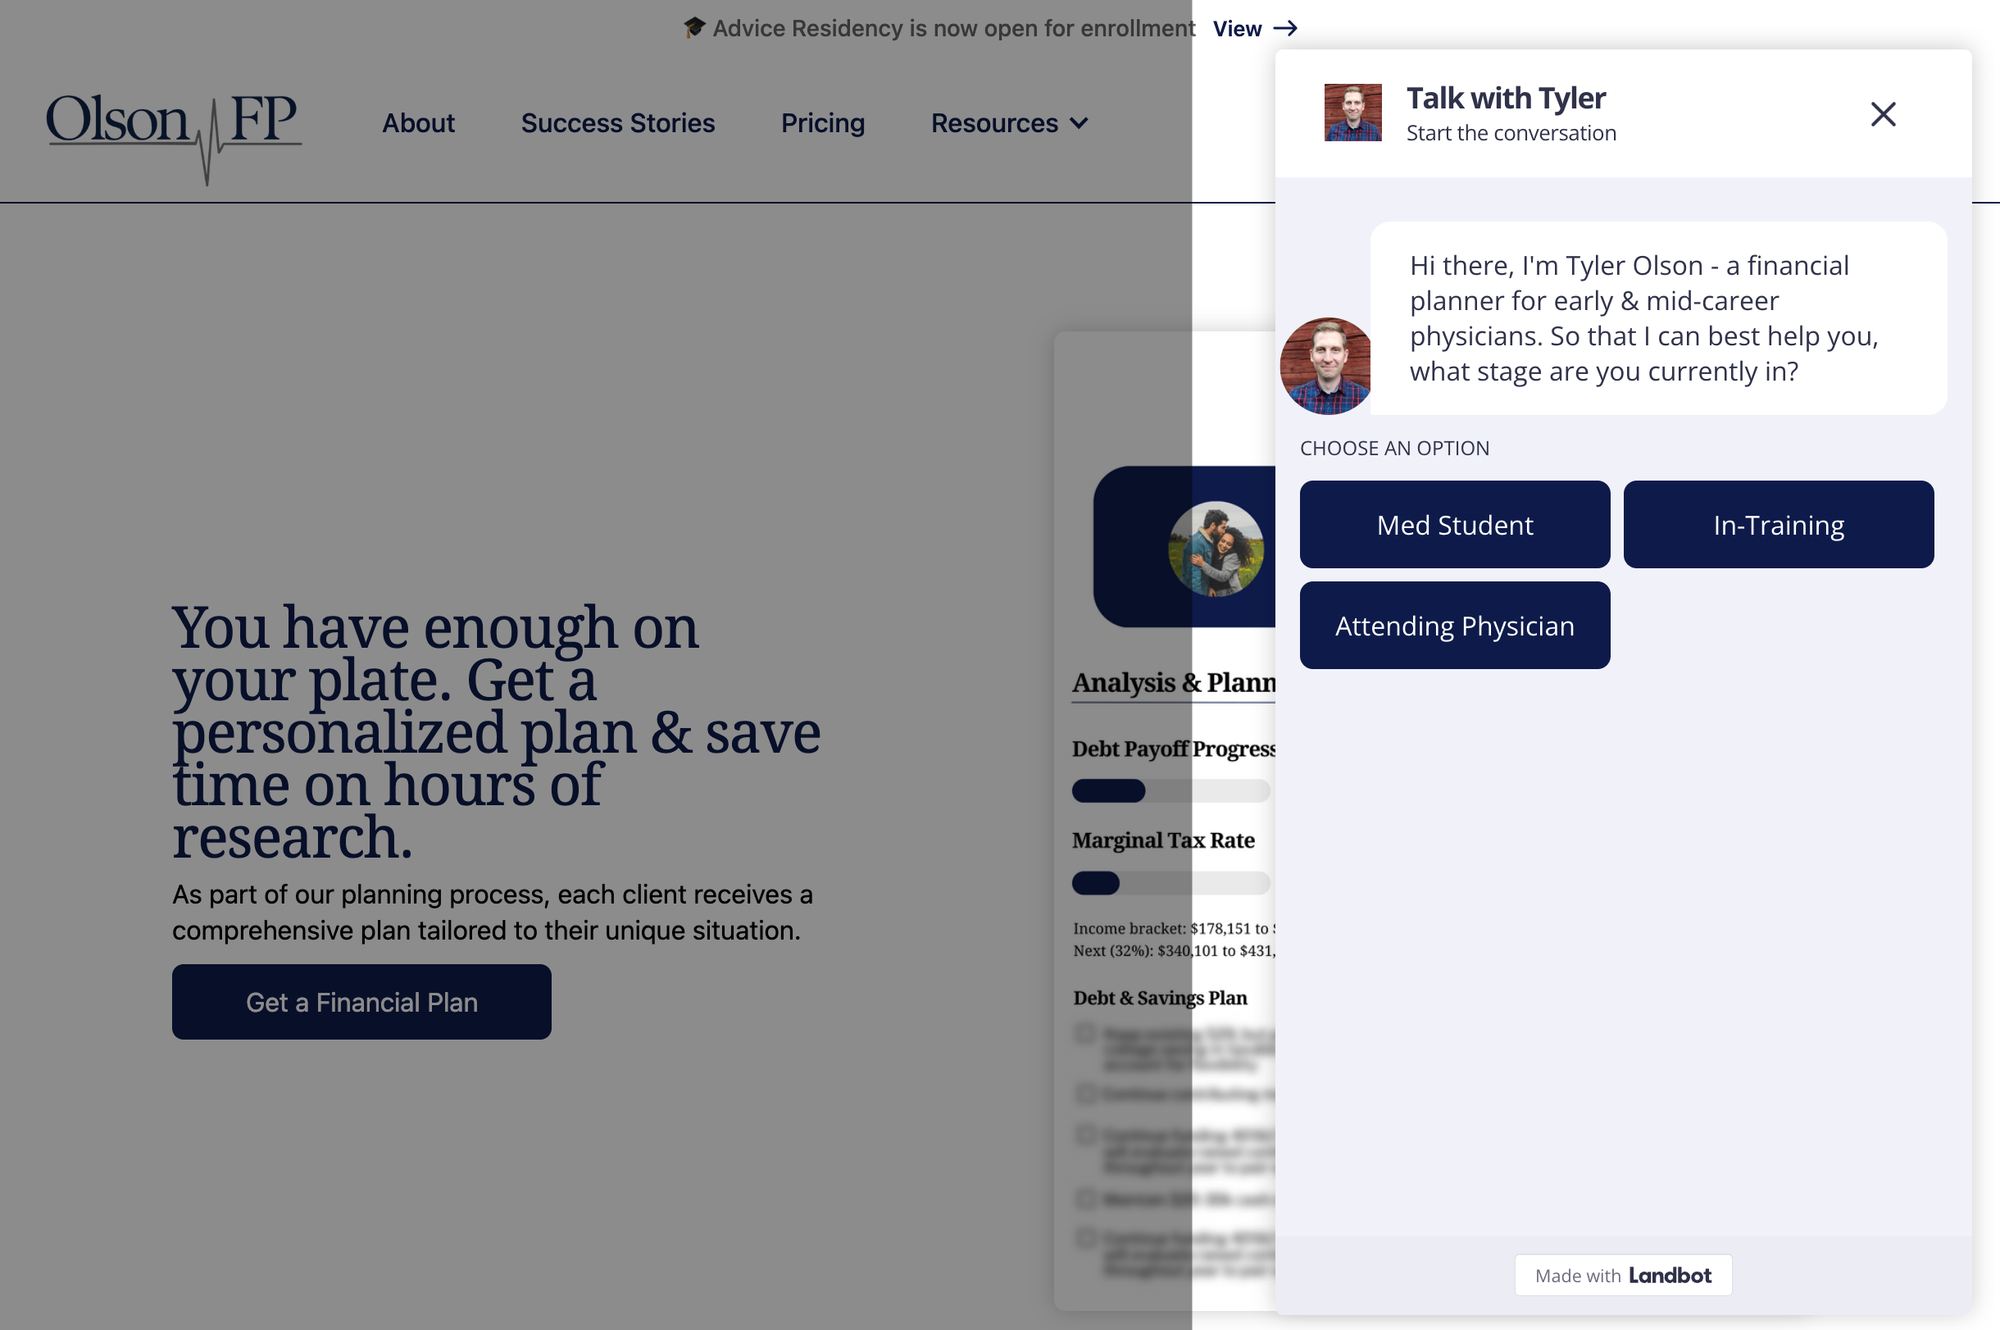Click Tyler's round avatar beside the message

tap(1326, 366)
